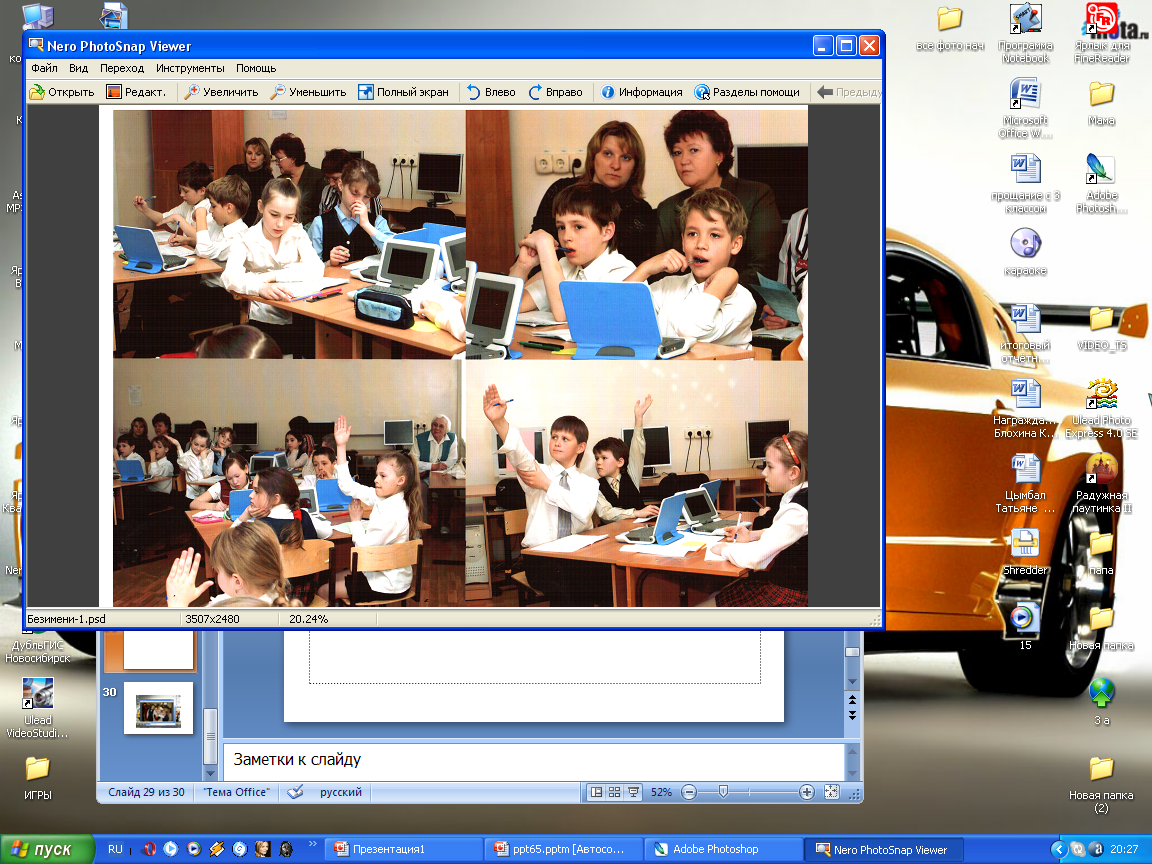Click the Открыть (Open) toolbar icon

click(x=37, y=92)
